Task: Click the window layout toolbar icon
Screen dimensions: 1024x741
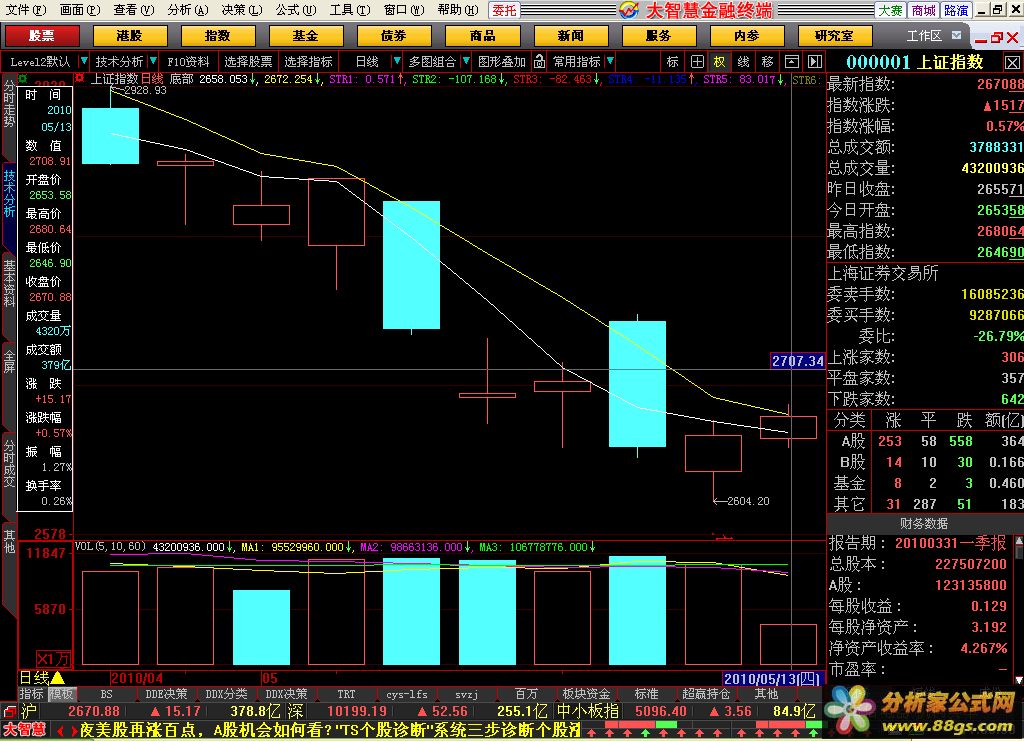Action: [792, 61]
